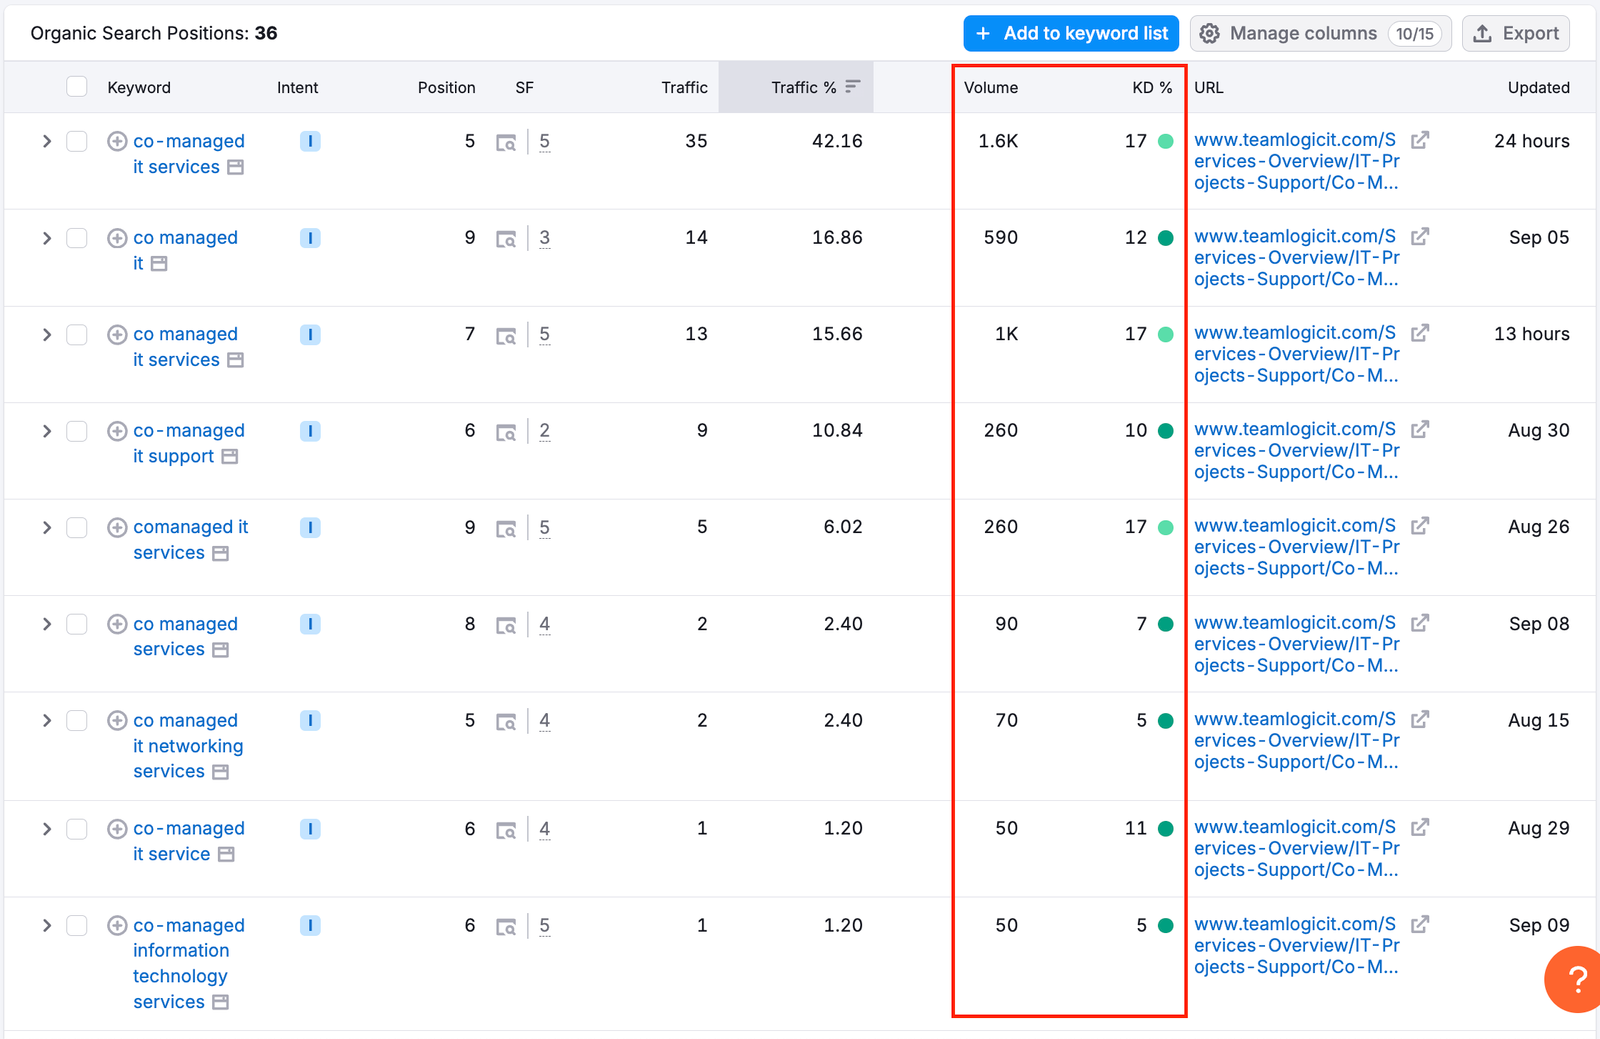Image resolution: width=1600 pixels, height=1039 pixels.
Task: Click plus icon beside 'co managed it networking services'
Action: click(x=117, y=721)
